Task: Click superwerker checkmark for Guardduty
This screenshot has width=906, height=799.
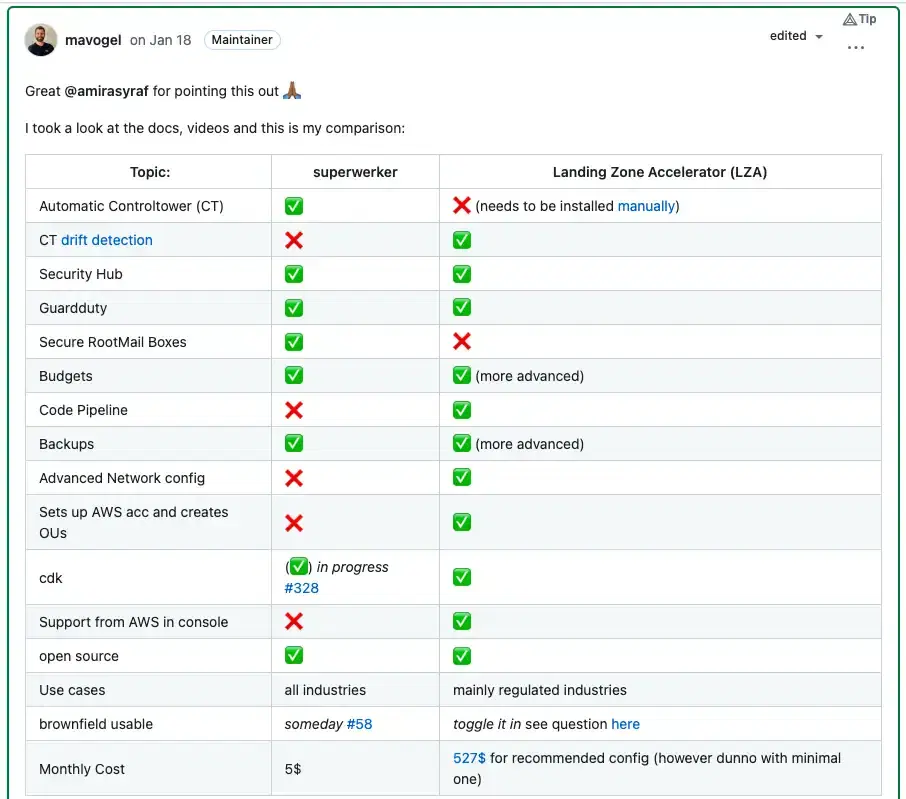Action: point(294,308)
